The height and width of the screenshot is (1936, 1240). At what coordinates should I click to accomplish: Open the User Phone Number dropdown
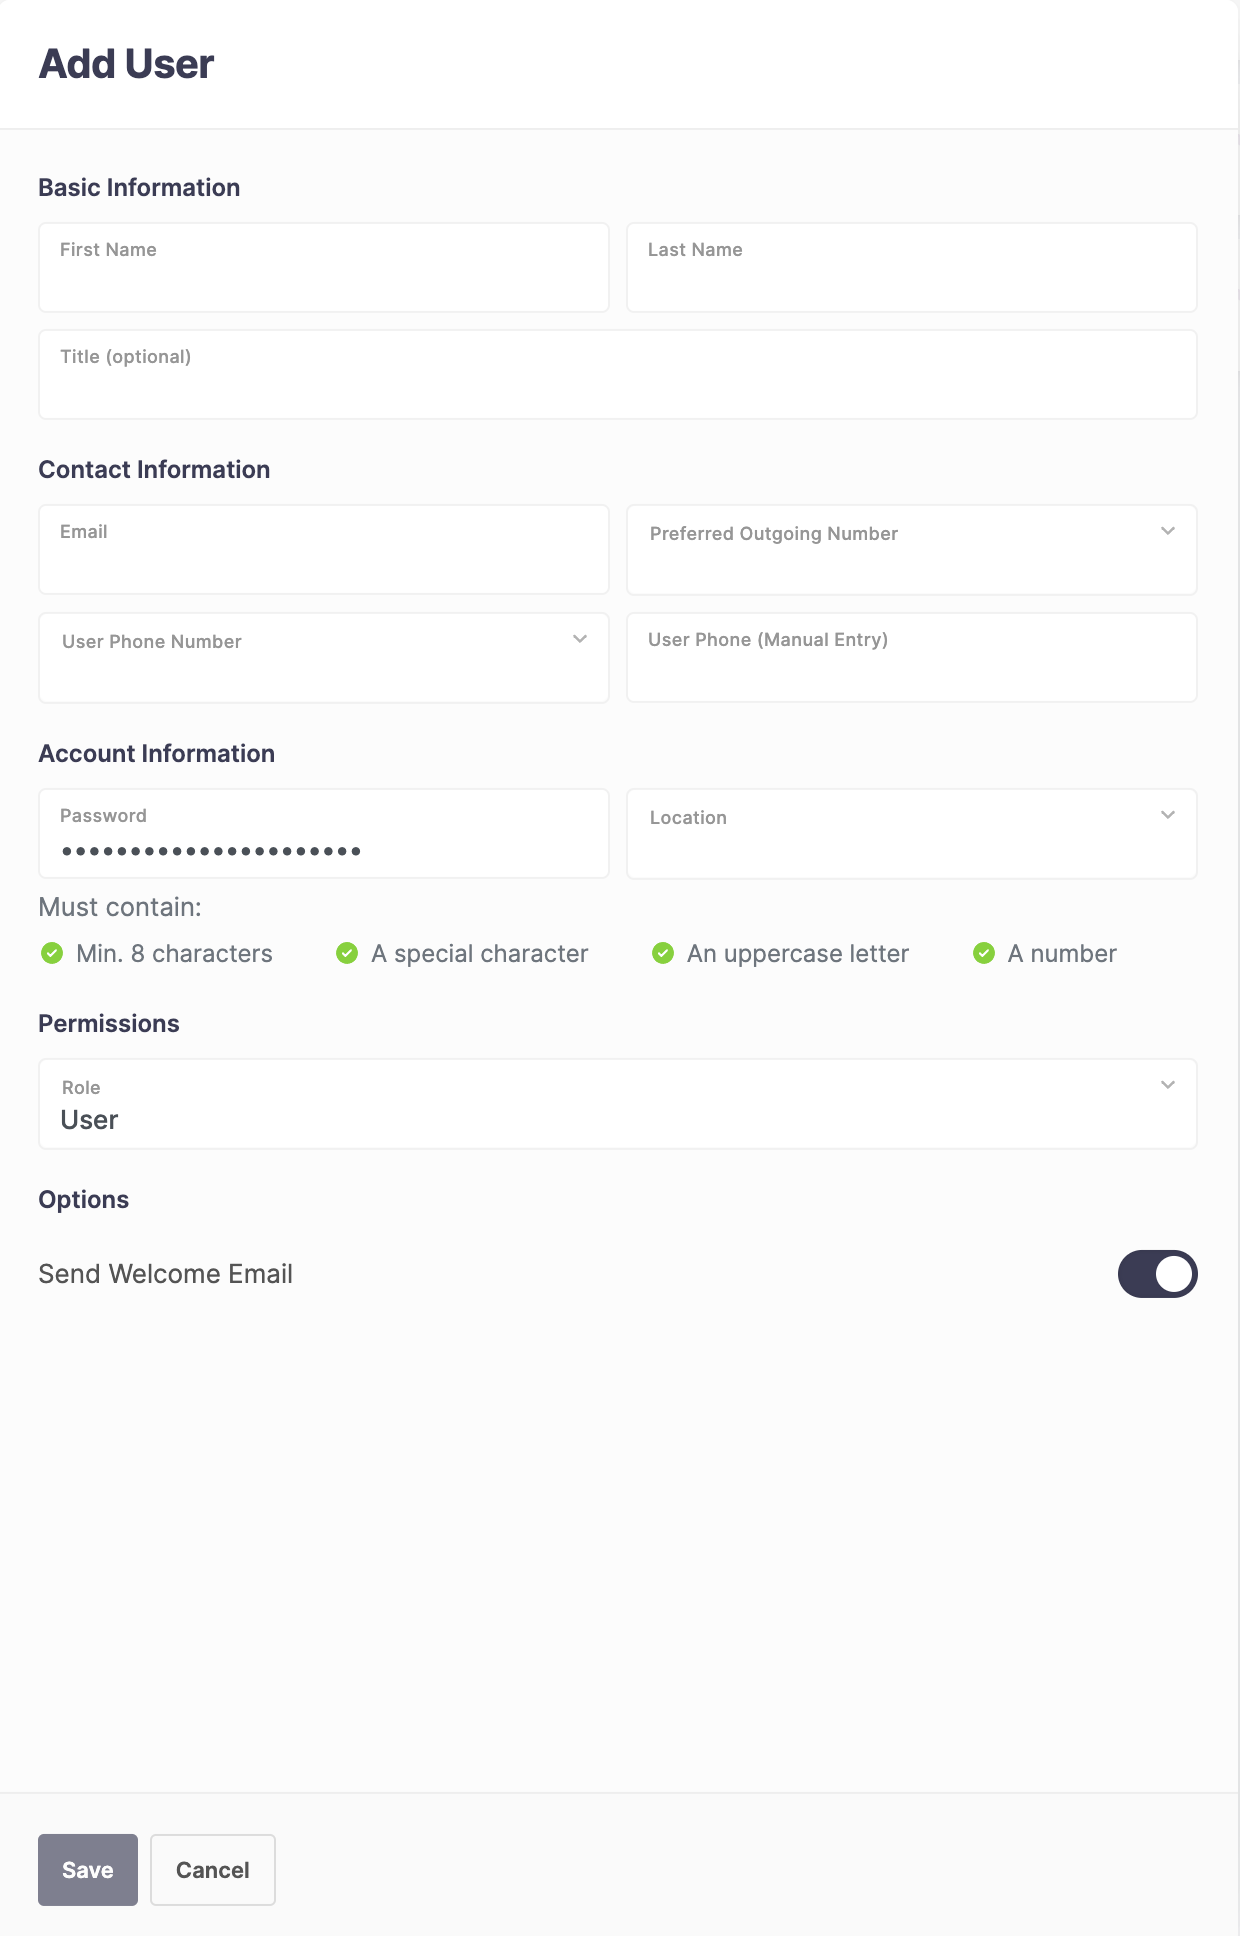point(324,658)
